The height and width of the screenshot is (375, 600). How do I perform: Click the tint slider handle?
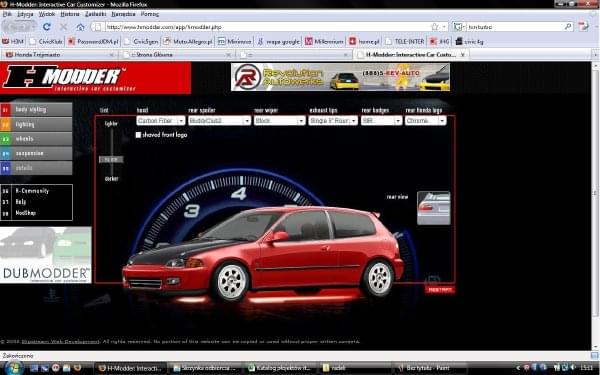point(111,160)
